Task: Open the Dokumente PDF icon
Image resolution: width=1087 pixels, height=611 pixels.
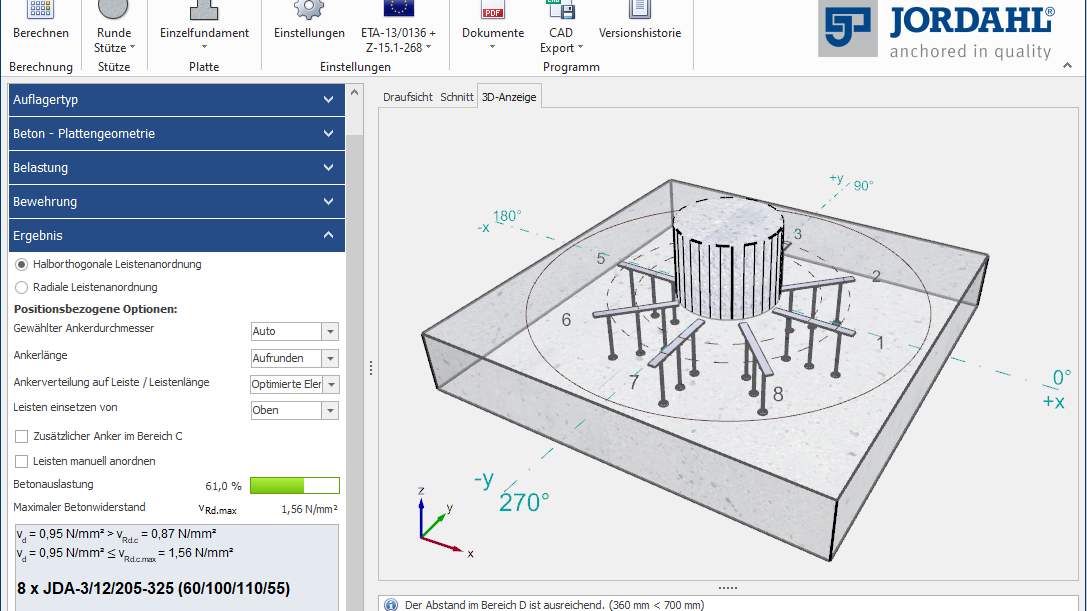Action: click(493, 9)
